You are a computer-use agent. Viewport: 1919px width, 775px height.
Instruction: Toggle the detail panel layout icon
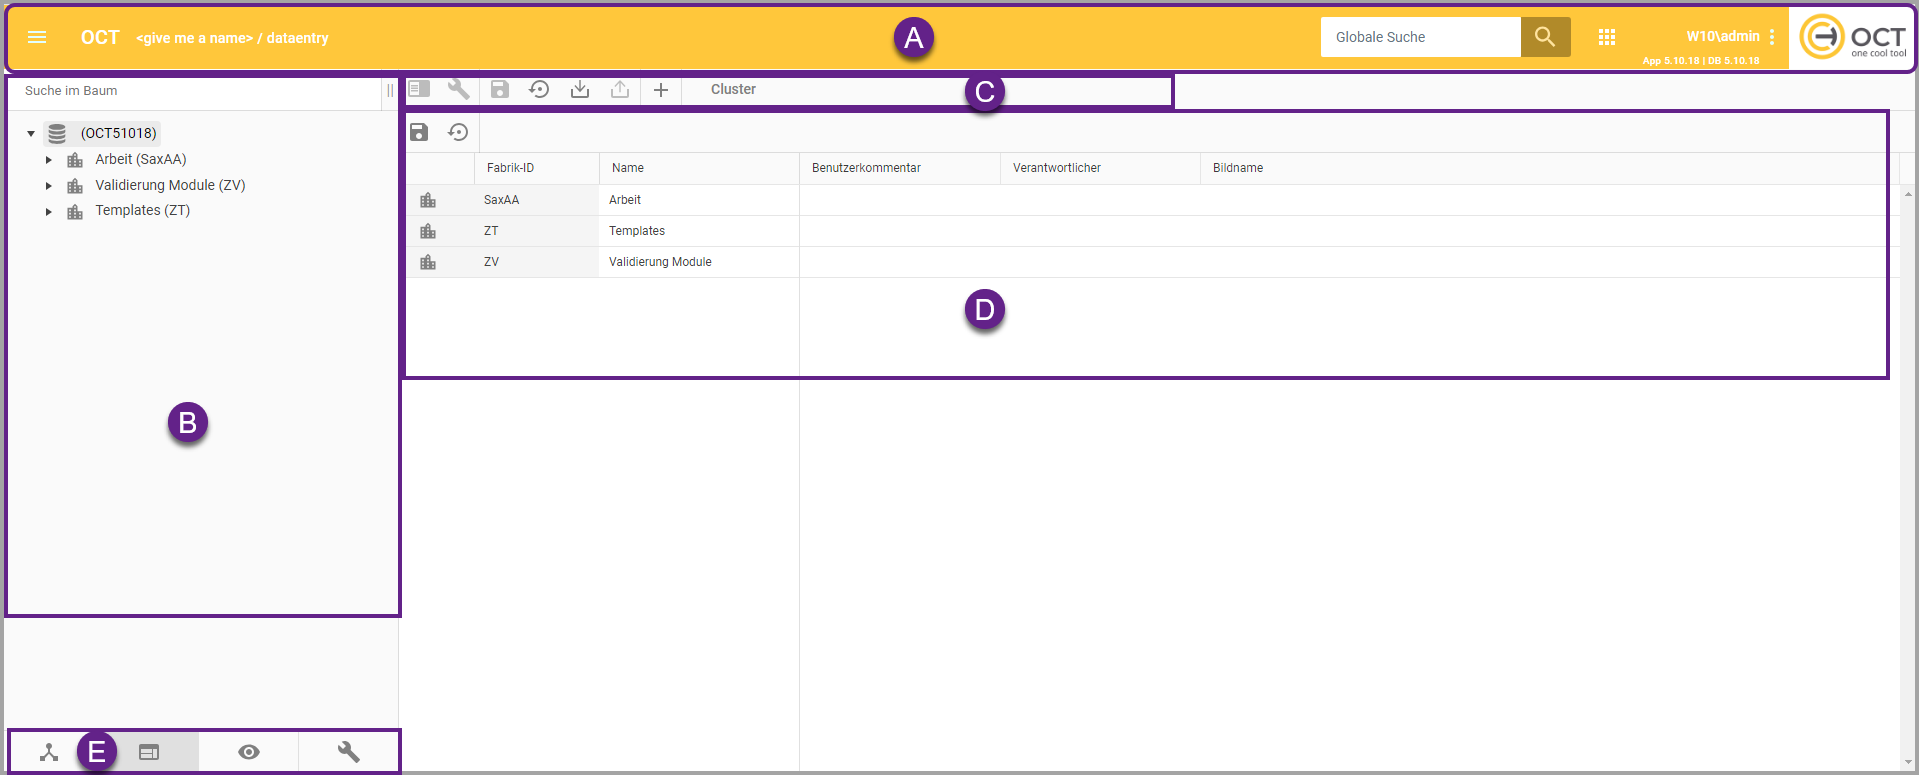tap(419, 89)
